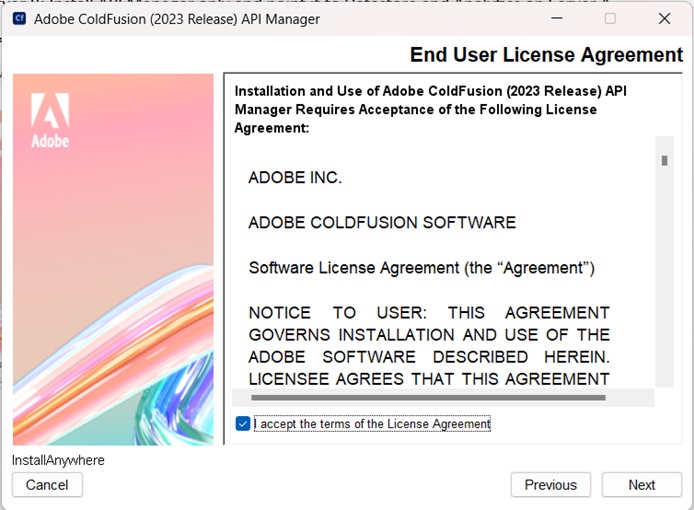The image size is (694, 510).
Task: Click the 'ADOBE INC.' line in license text
Action: [295, 178]
